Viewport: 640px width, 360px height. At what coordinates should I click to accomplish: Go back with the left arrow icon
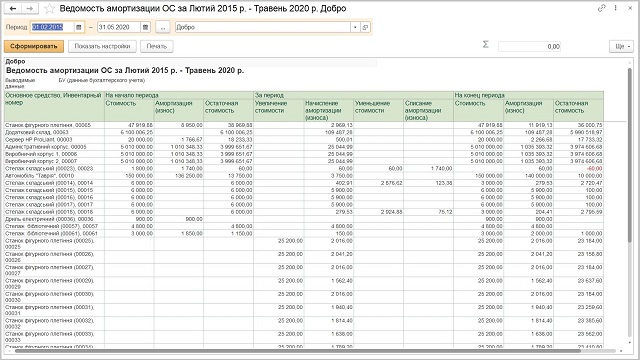tap(13, 8)
